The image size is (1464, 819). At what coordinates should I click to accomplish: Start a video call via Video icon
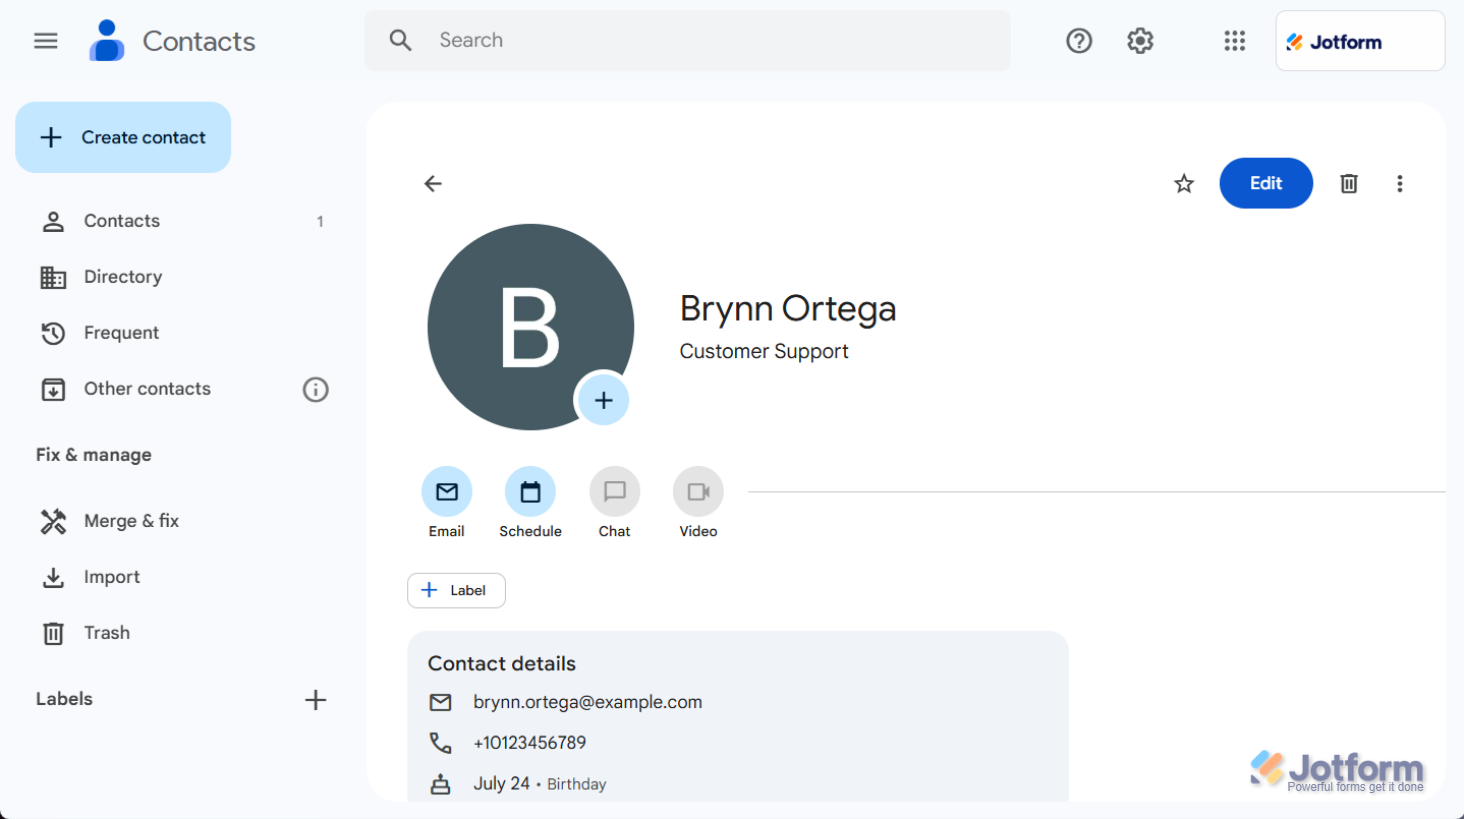point(698,492)
